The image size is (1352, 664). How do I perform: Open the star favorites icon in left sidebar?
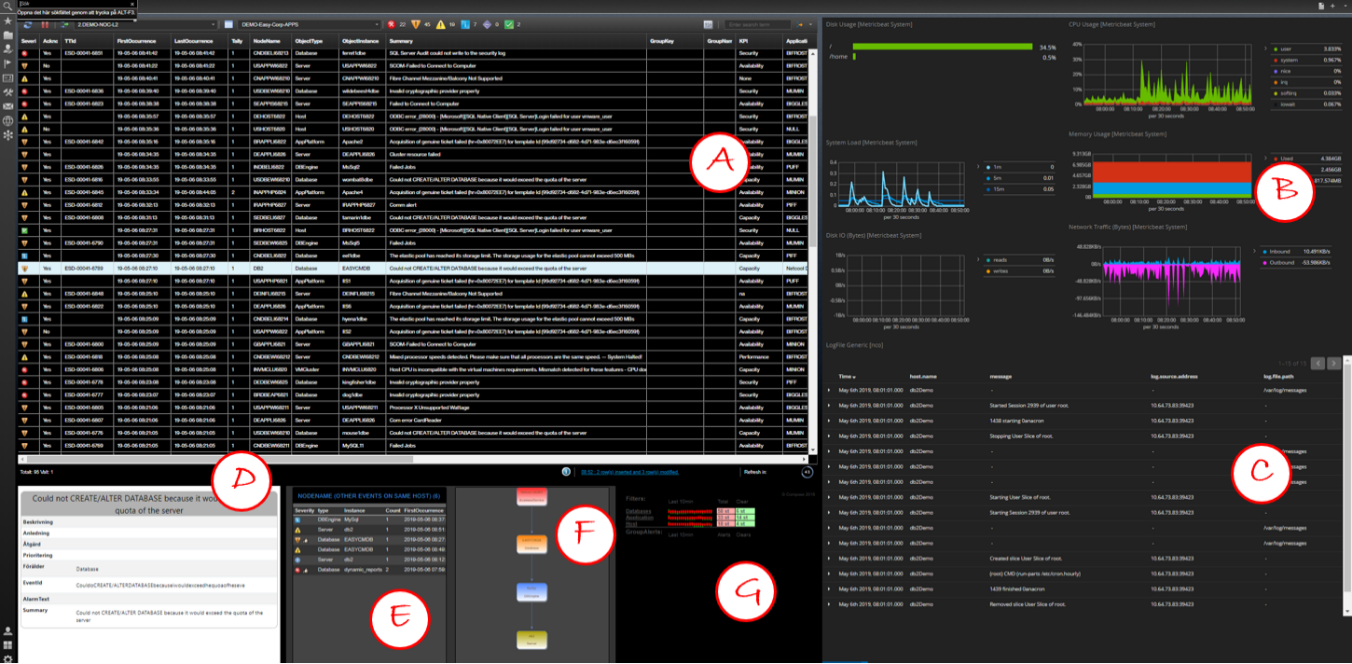tap(8, 20)
